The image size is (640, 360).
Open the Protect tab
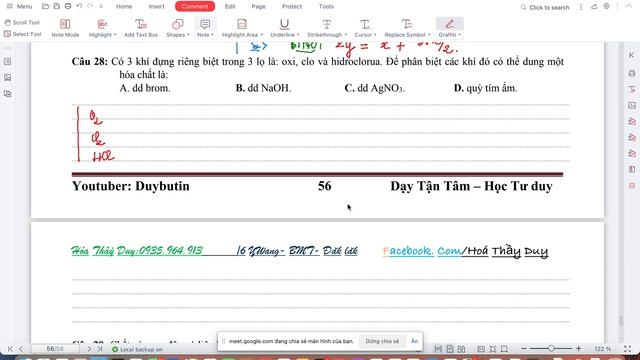point(292,7)
